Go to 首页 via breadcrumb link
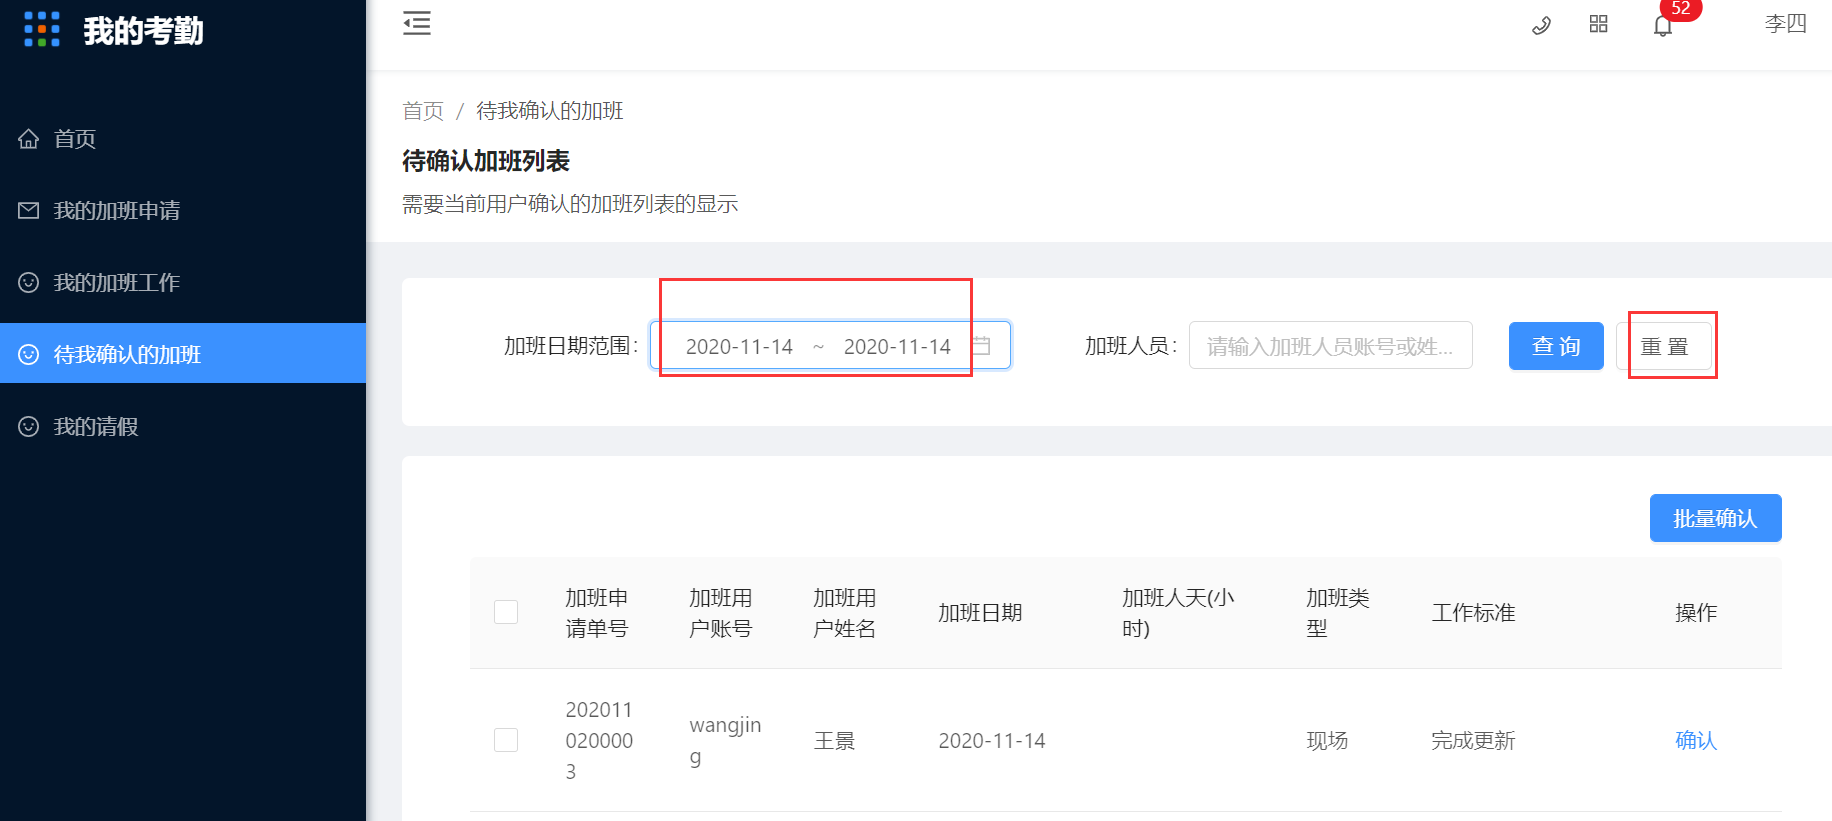1832x821 pixels. coord(423,111)
